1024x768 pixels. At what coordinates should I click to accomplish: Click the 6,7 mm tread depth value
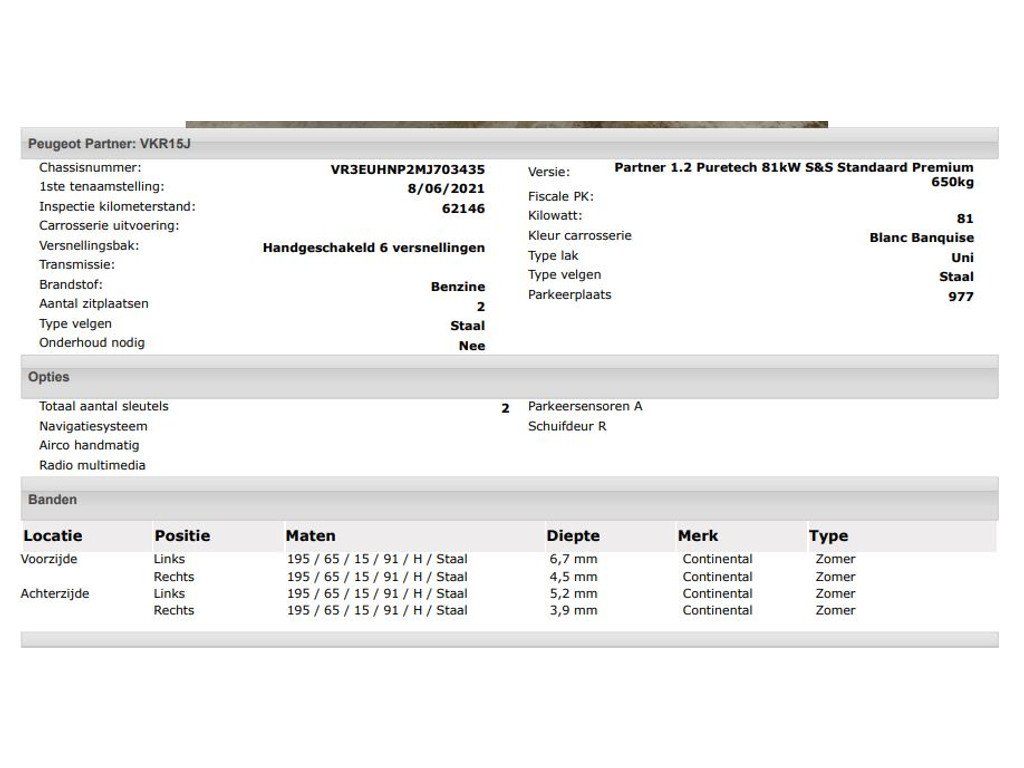(x=573, y=559)
